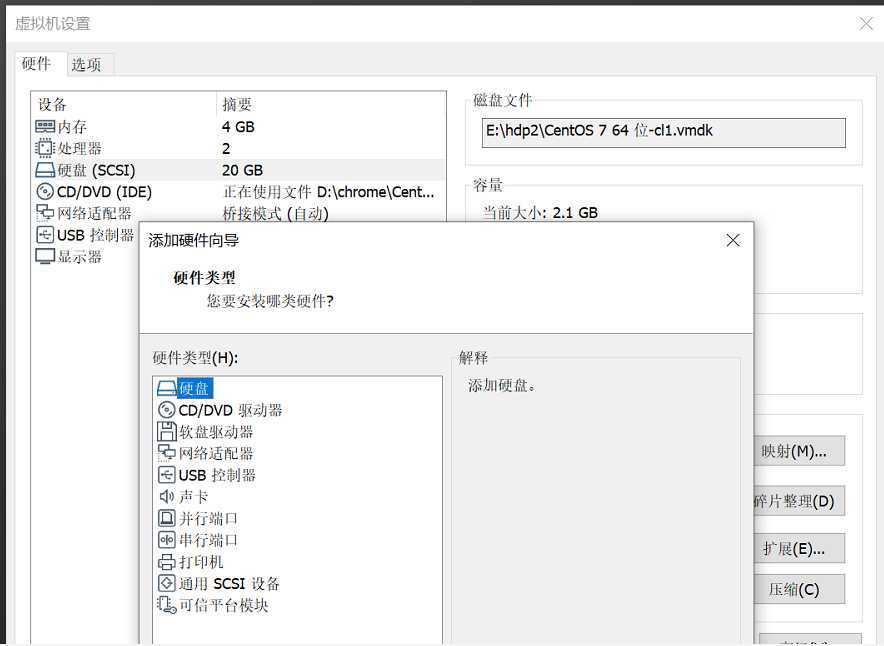
Task: Switch to the 选项 tab
Action: coord(86,65)
